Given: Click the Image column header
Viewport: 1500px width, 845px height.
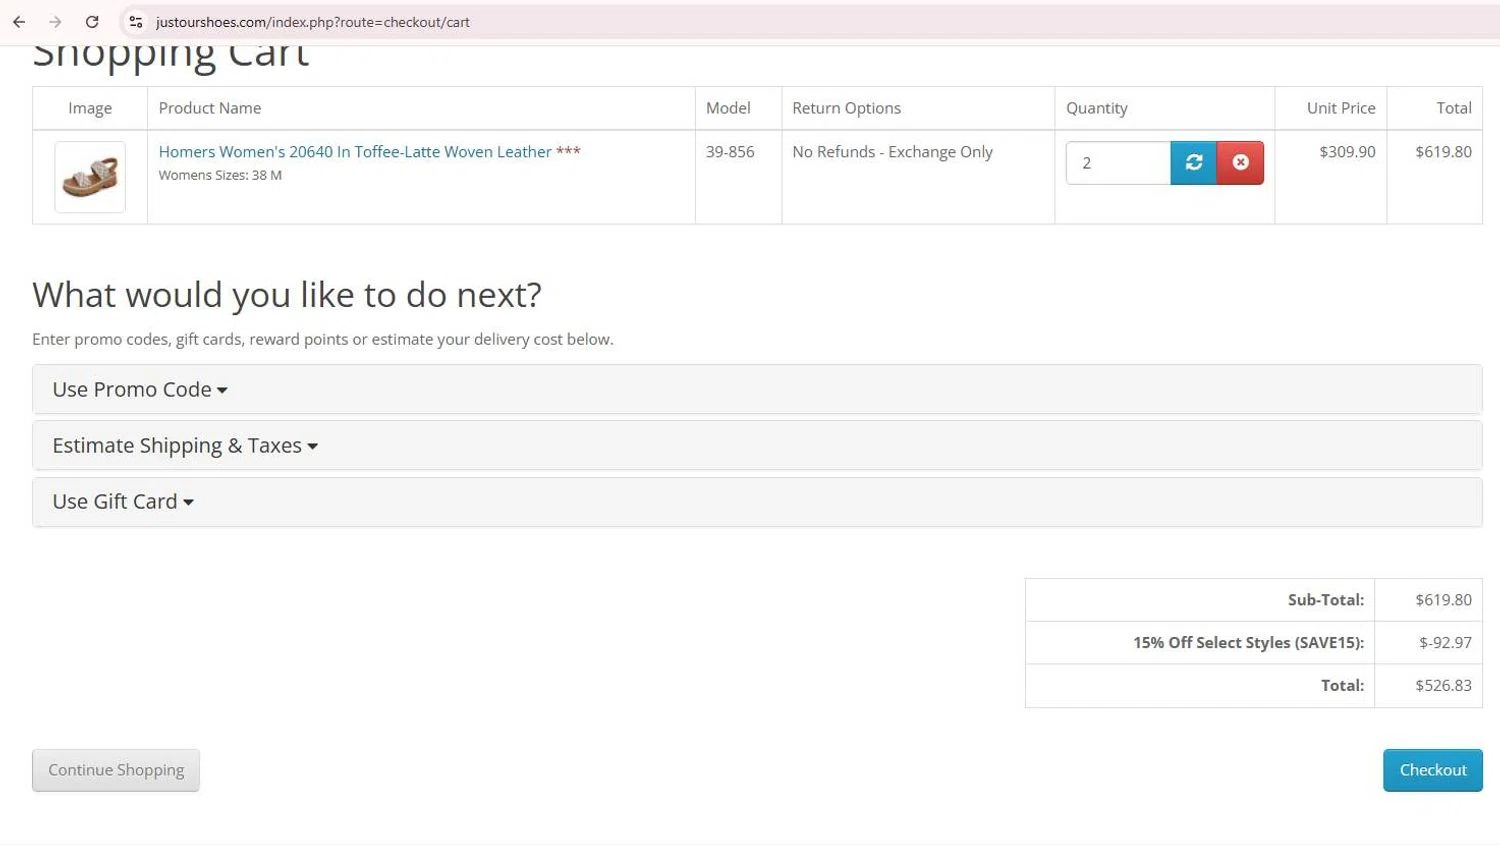Looking at the screenshot, I should [x=90, y=108].
